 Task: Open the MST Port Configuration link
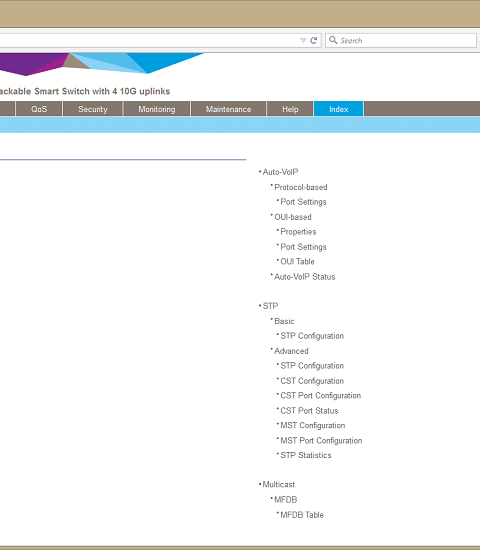click(321, 441)
